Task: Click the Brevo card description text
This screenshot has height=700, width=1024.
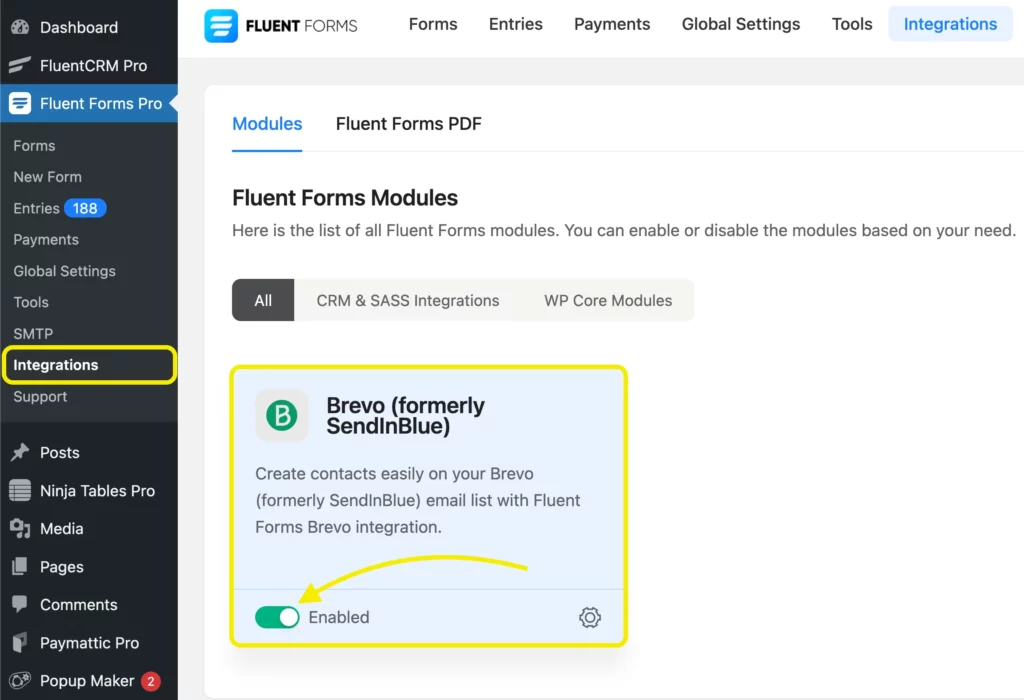Action: 418,500
